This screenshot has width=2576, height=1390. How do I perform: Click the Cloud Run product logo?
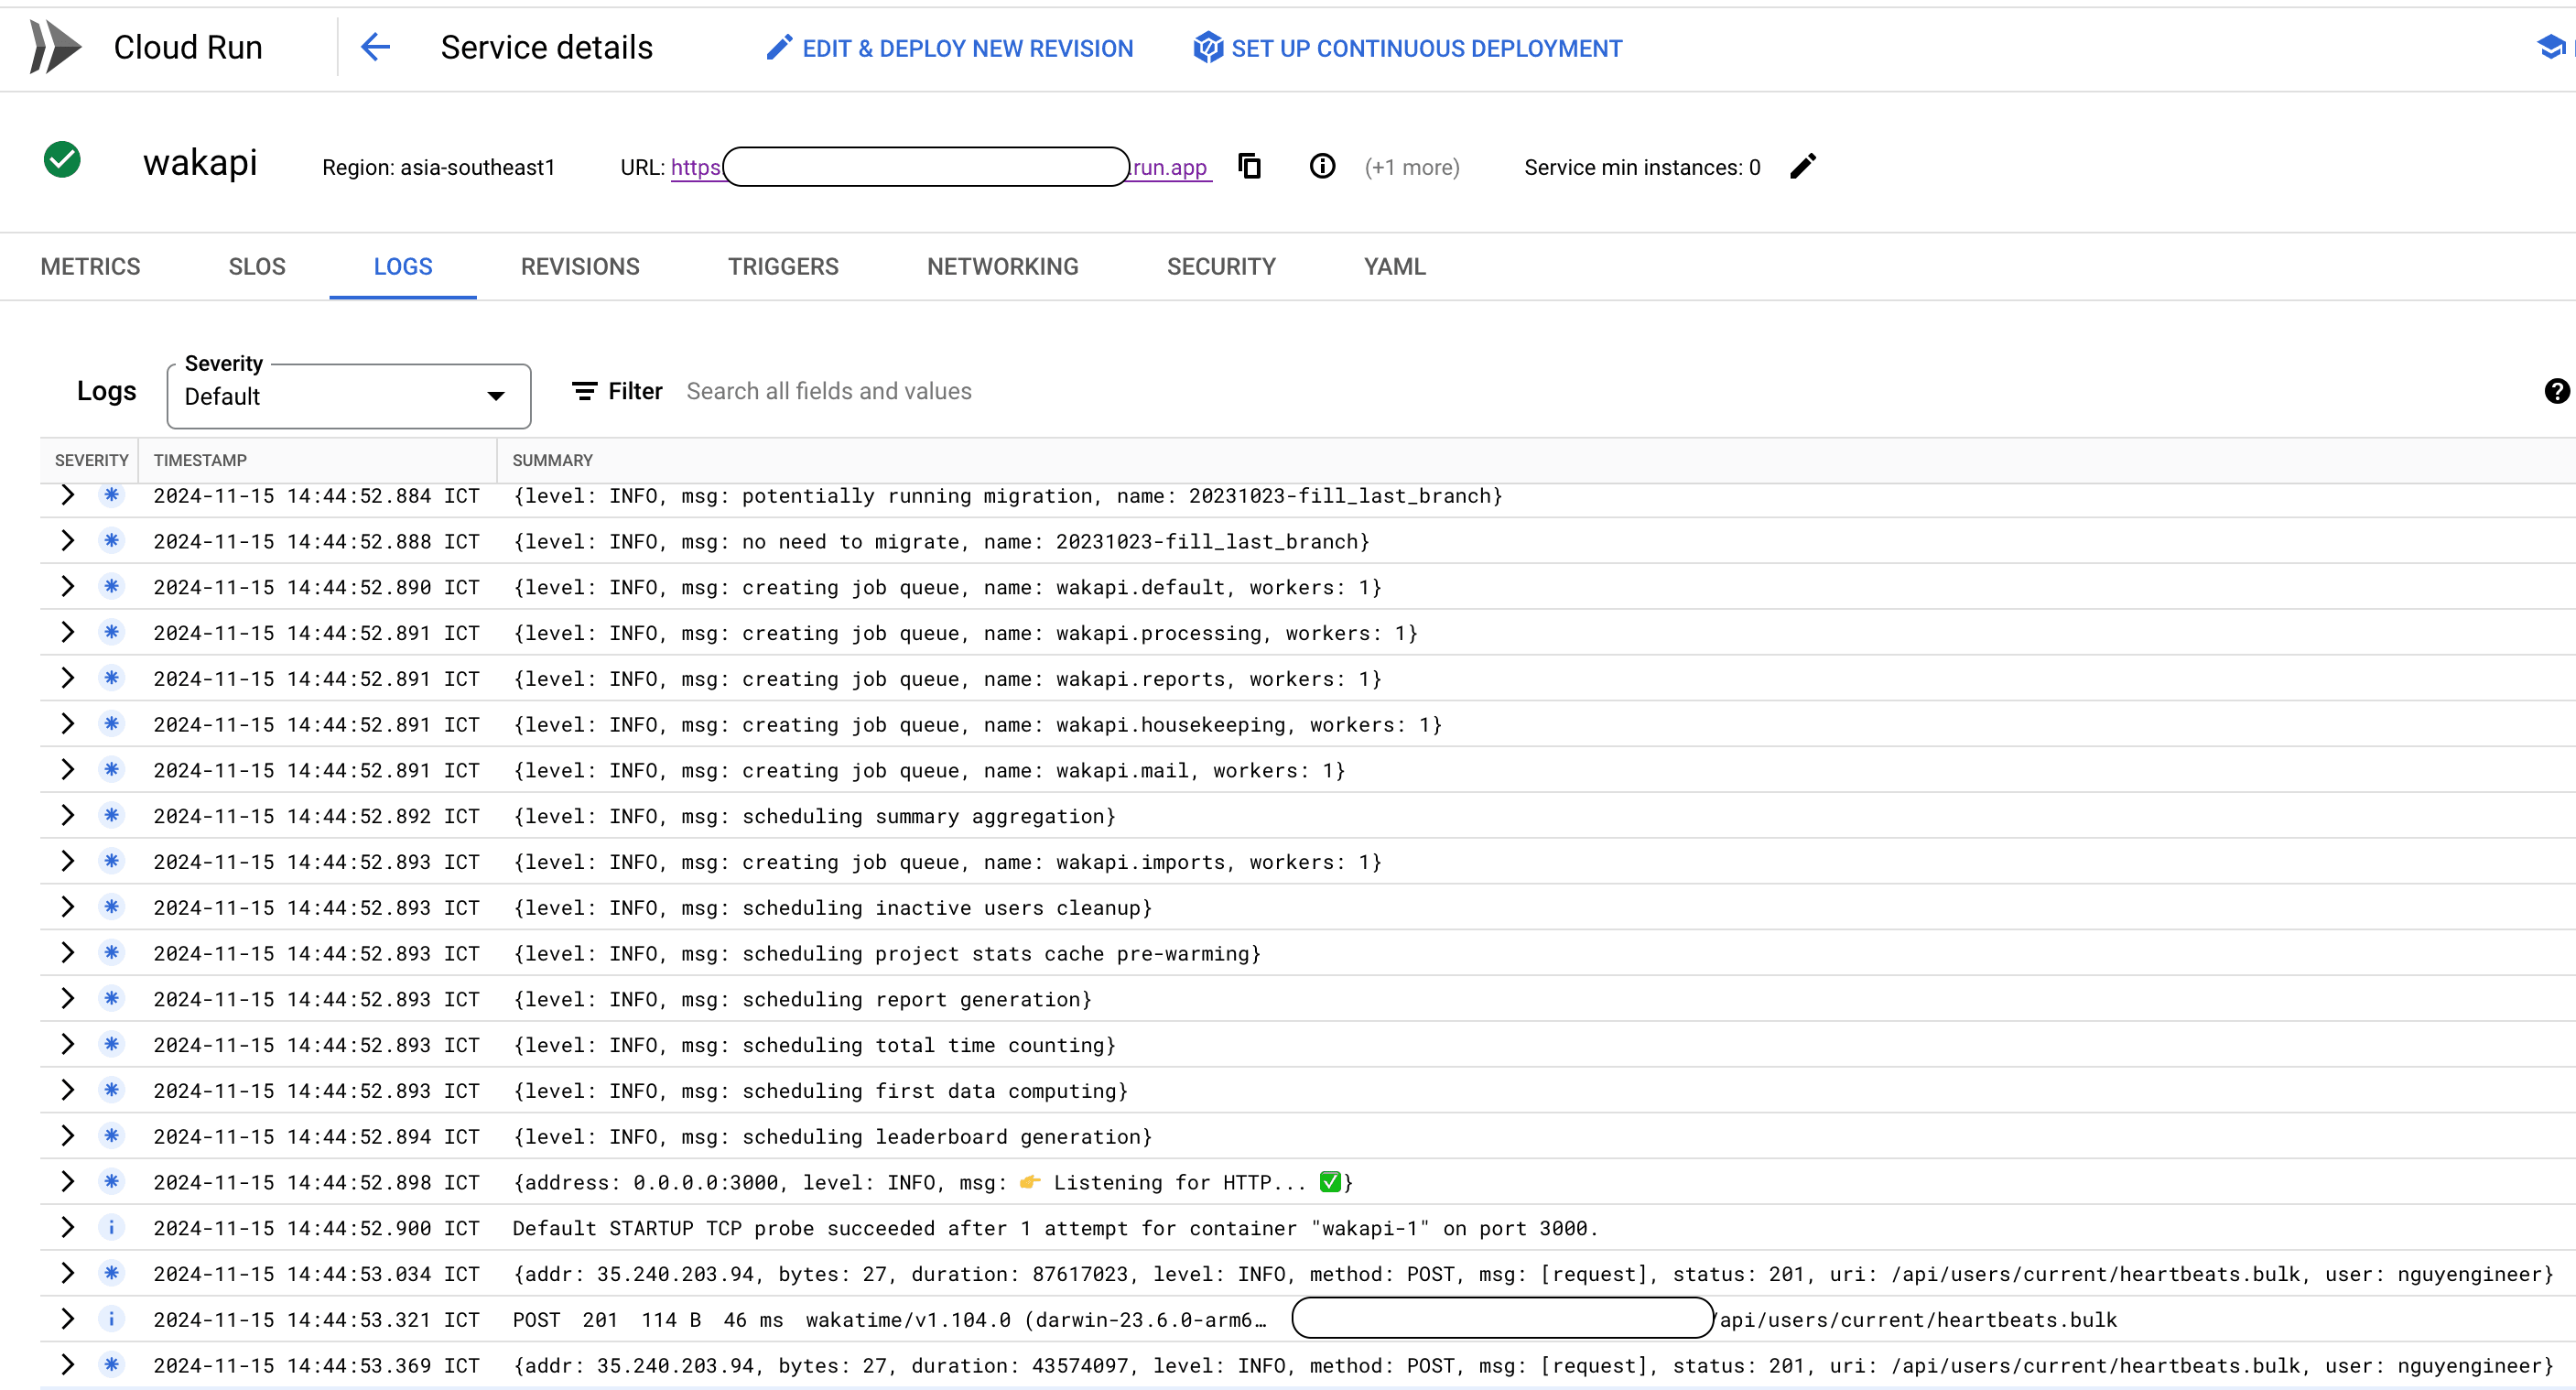tap(58, 46)
